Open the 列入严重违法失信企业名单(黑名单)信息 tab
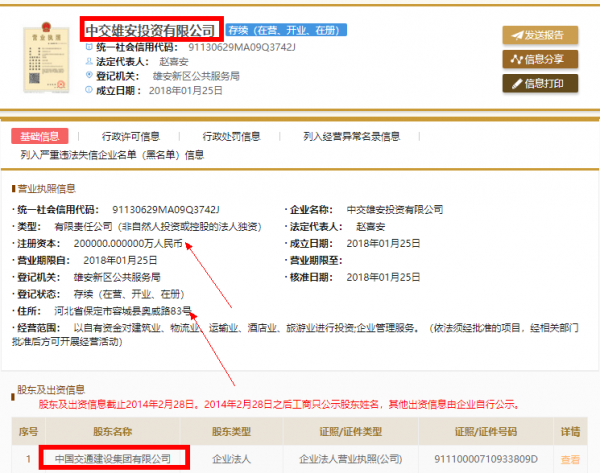 (x=112, y=155)
